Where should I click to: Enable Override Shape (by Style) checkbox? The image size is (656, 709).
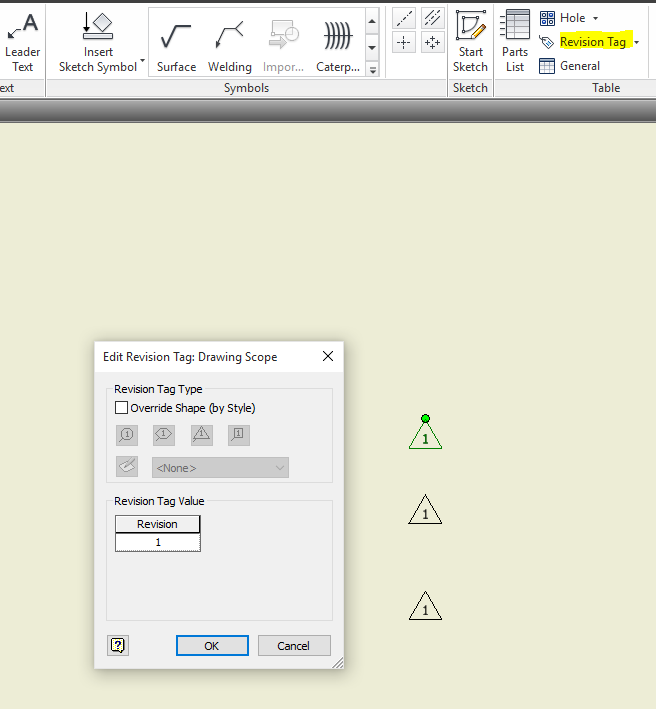[x=121, y=408]
